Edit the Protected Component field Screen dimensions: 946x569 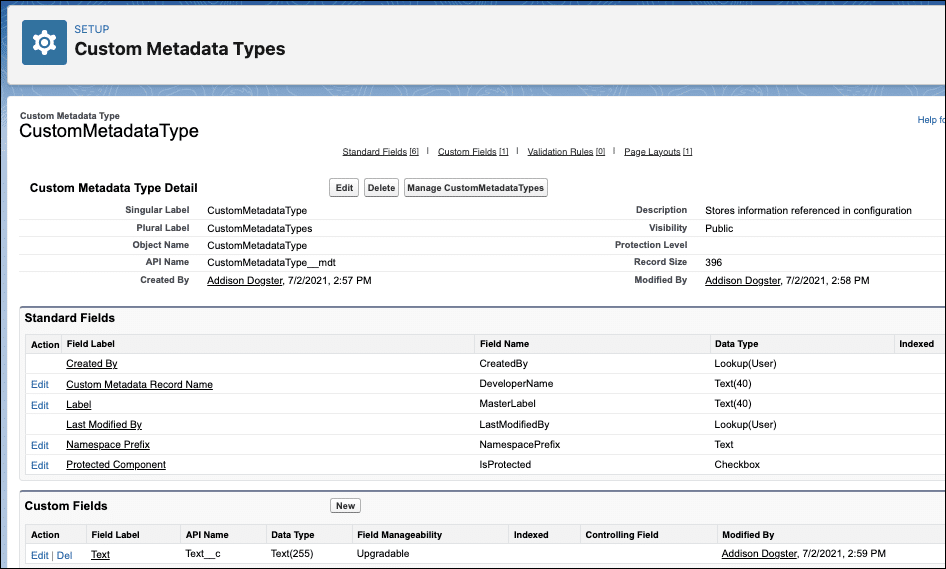40,465
